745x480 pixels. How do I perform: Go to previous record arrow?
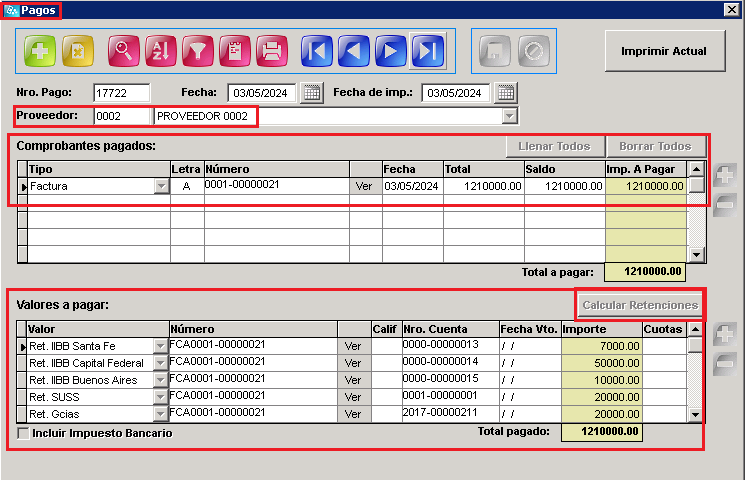pyautogui.click(x=353, y=51)
